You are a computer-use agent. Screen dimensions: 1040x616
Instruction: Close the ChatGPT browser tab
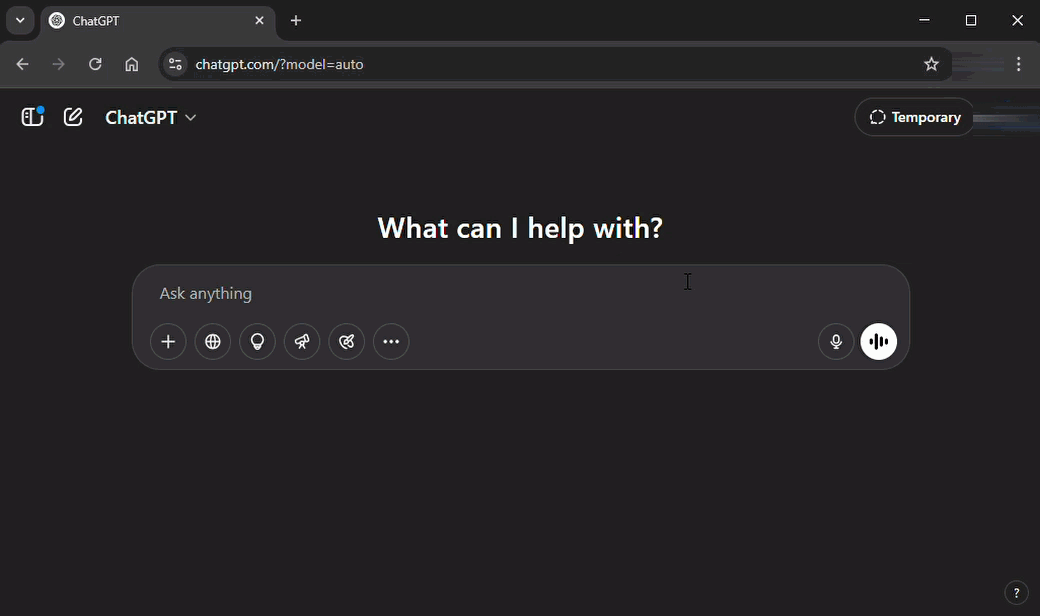point(259,21)
